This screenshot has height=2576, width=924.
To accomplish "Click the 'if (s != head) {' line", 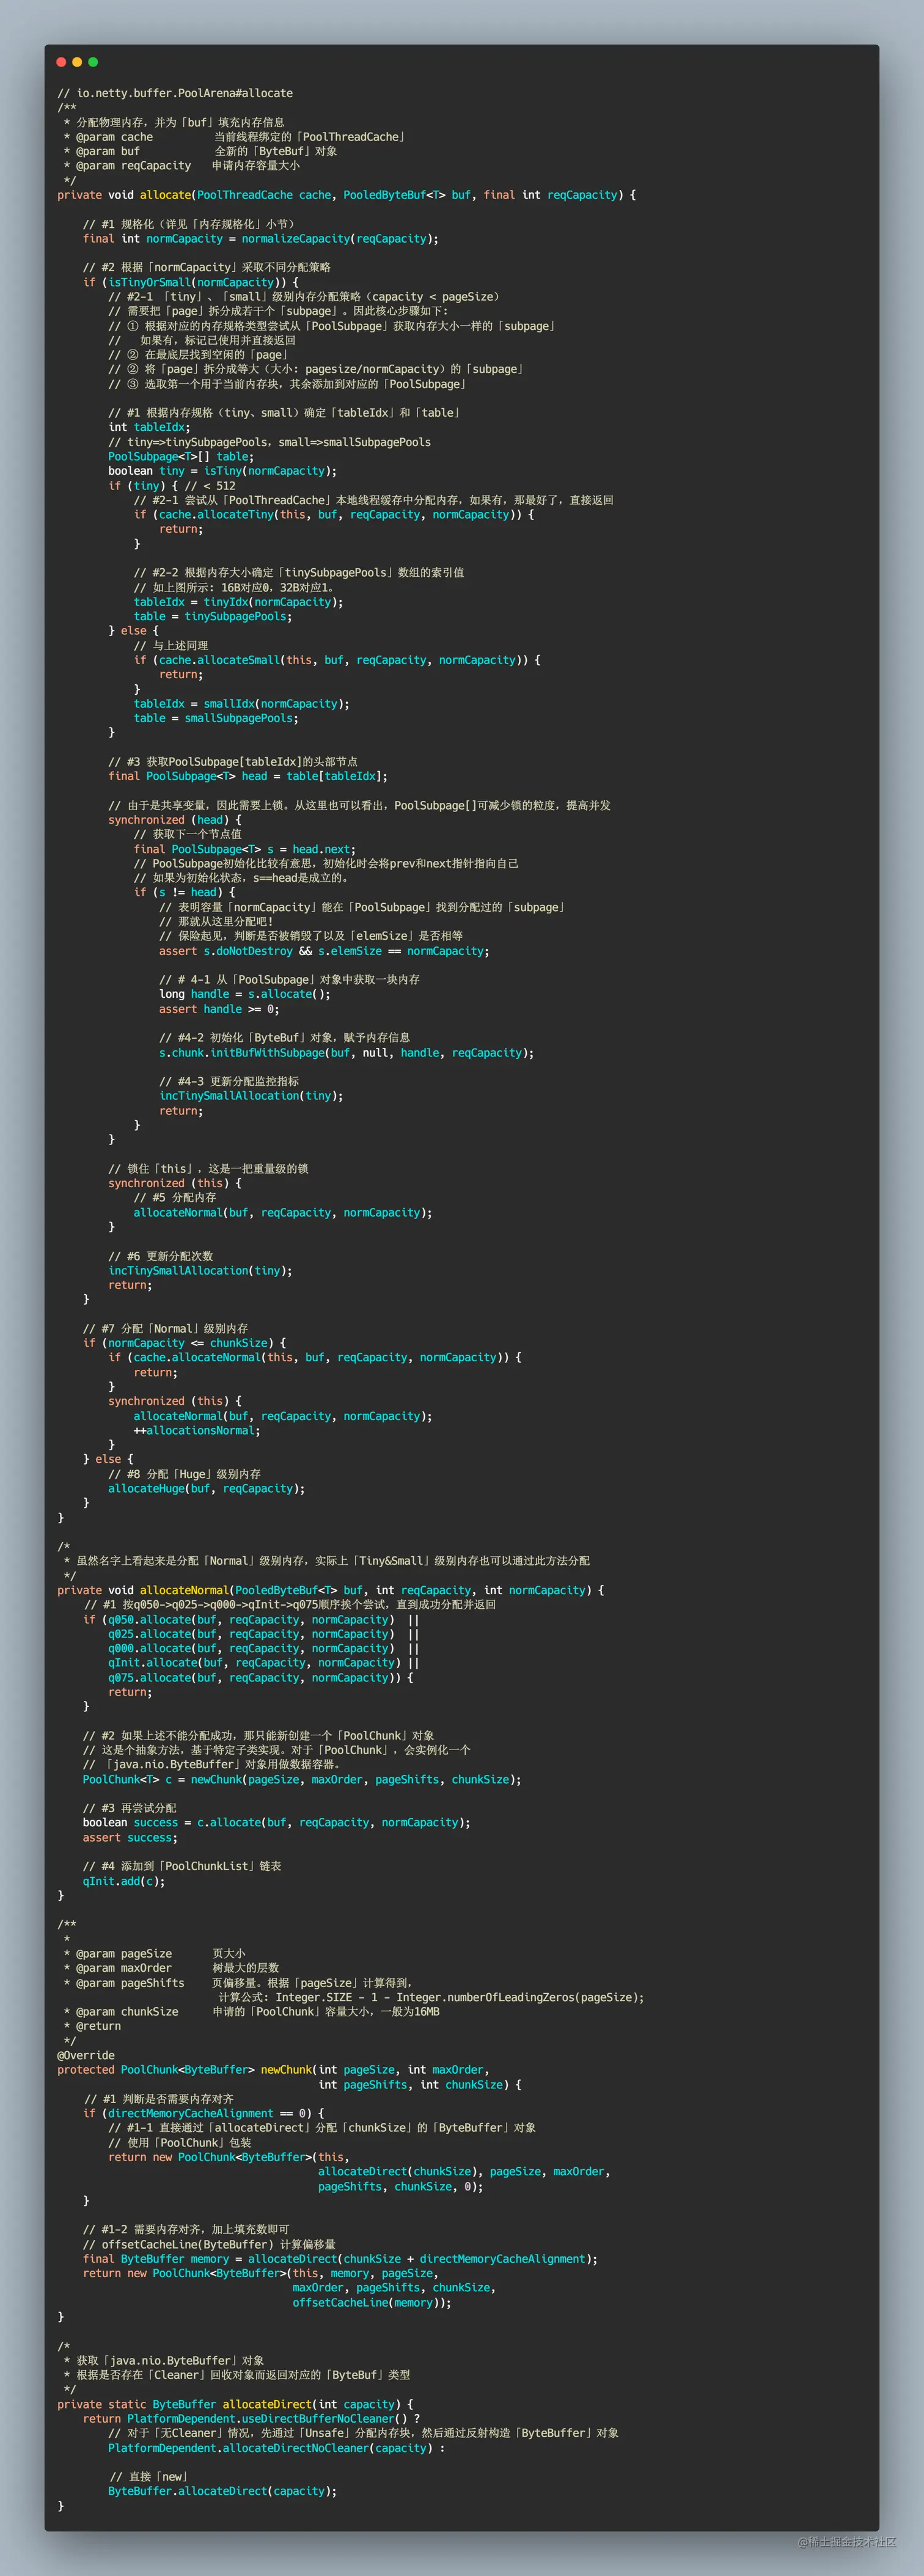I will [x=184, y=892].
